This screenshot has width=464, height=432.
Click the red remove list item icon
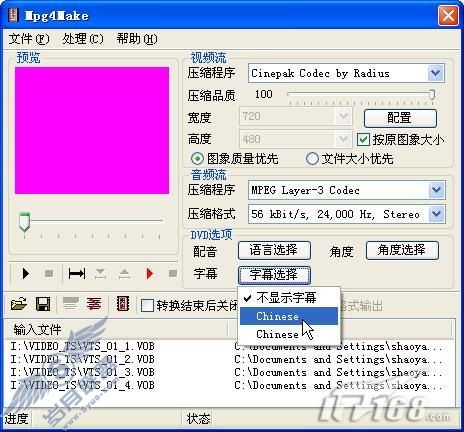(94, 304)
